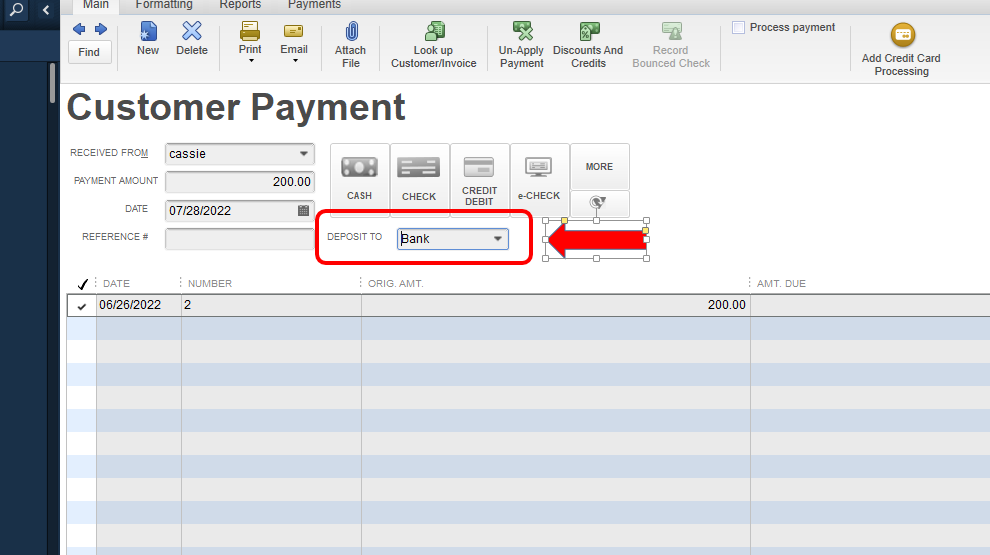Click the AMT. DUE column header
Screen dimensions: 990x555
click(781, 283)
